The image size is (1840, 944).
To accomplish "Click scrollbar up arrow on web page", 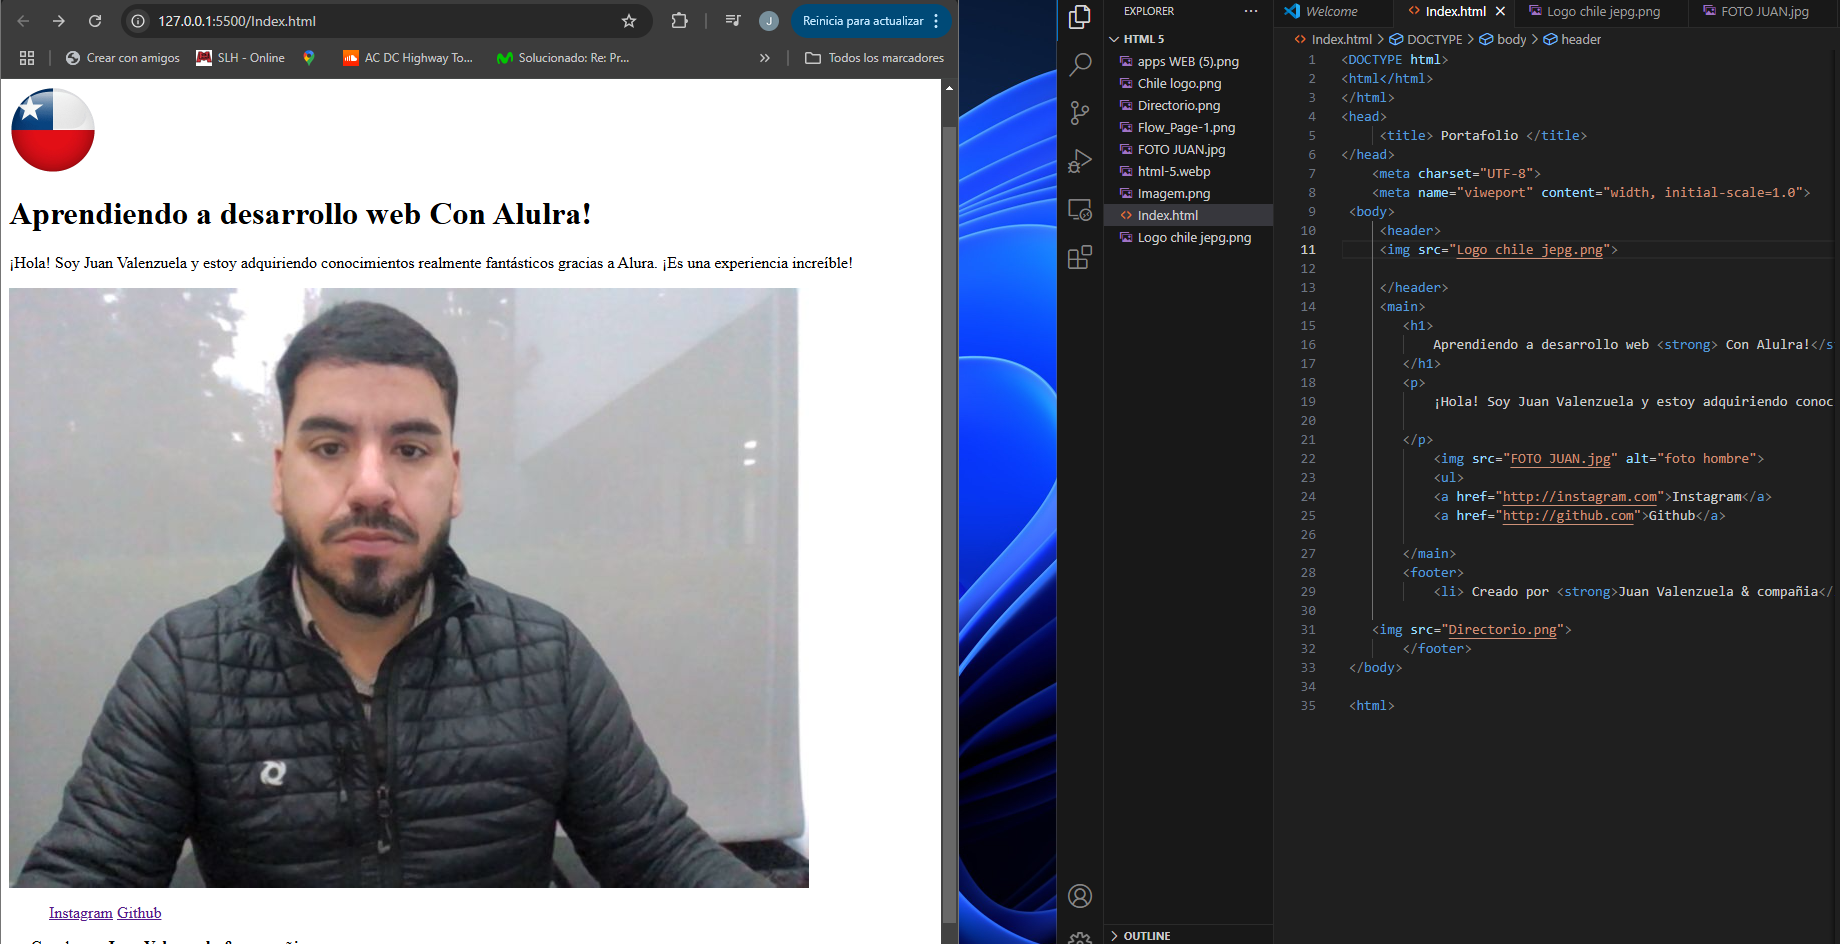I will (949, 88).
